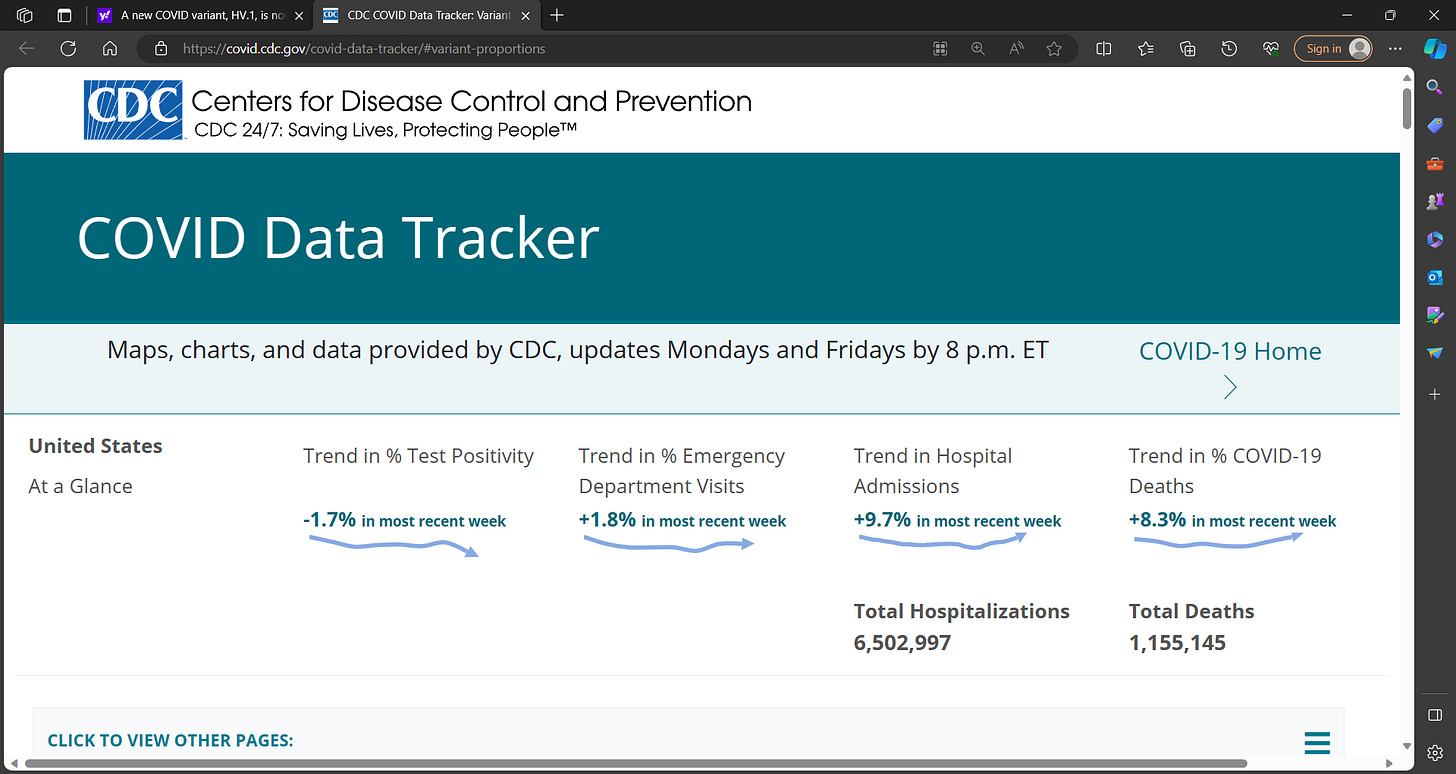Open sidebar Shopping tag icon
The height and width of the screenshot is (774, 1456).
(x=1434, y=127)
